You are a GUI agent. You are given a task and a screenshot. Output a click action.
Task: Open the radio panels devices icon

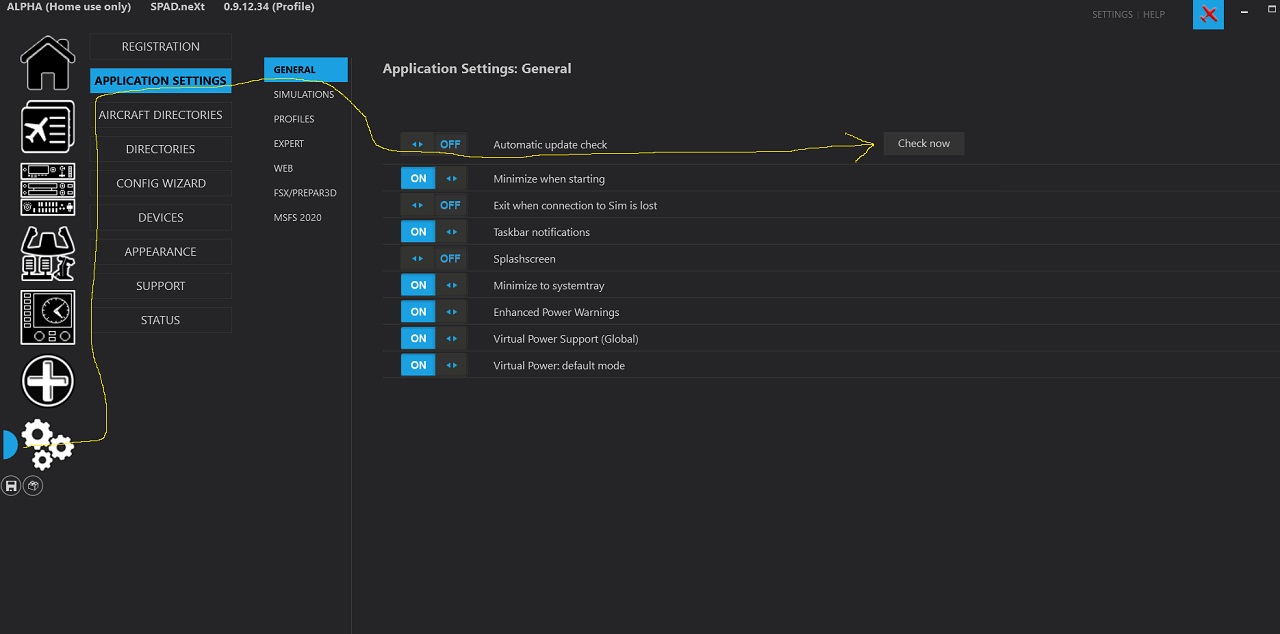point(48,190)
